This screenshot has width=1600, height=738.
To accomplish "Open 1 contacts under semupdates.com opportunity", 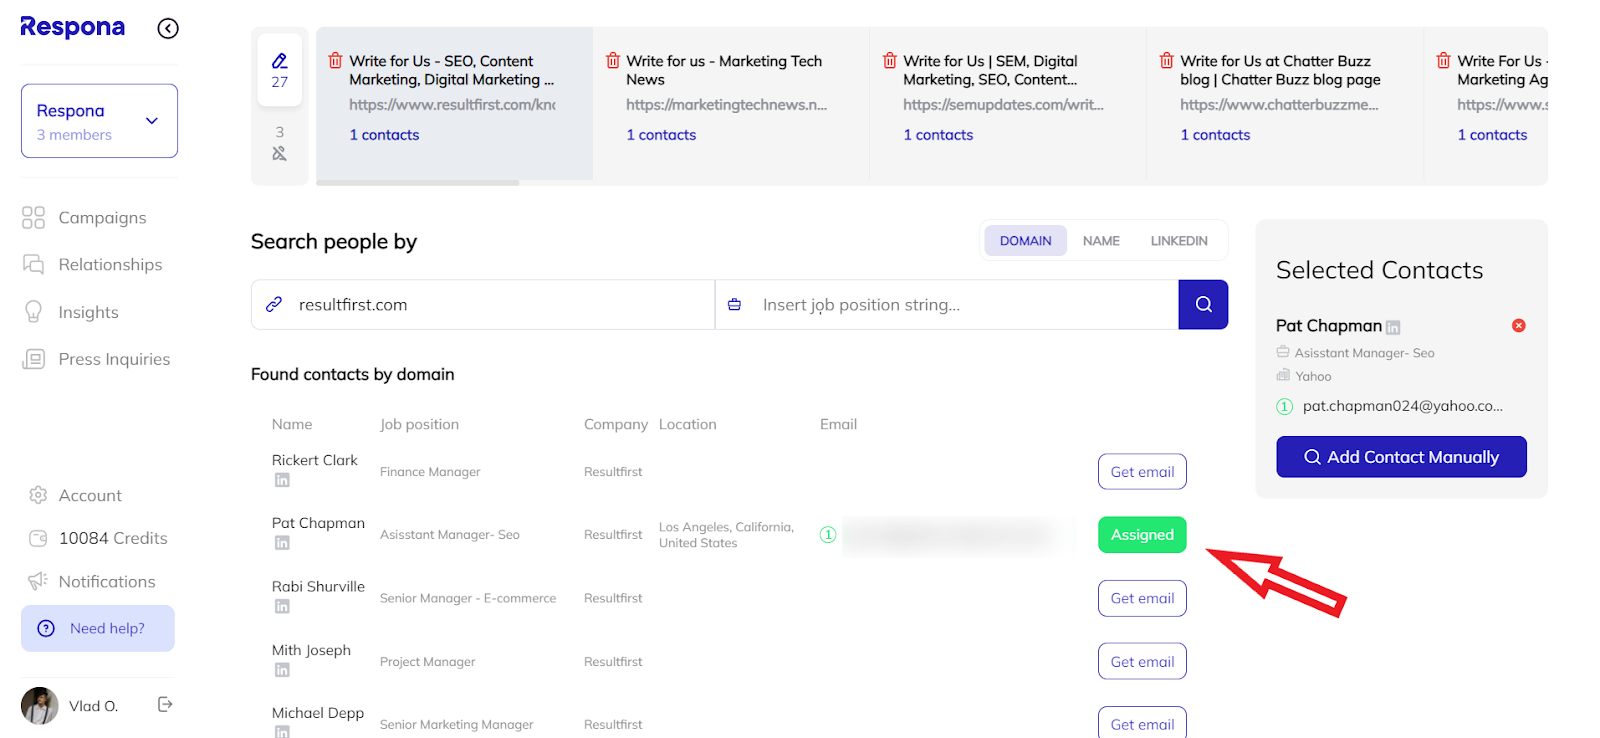I will (938, 135).
